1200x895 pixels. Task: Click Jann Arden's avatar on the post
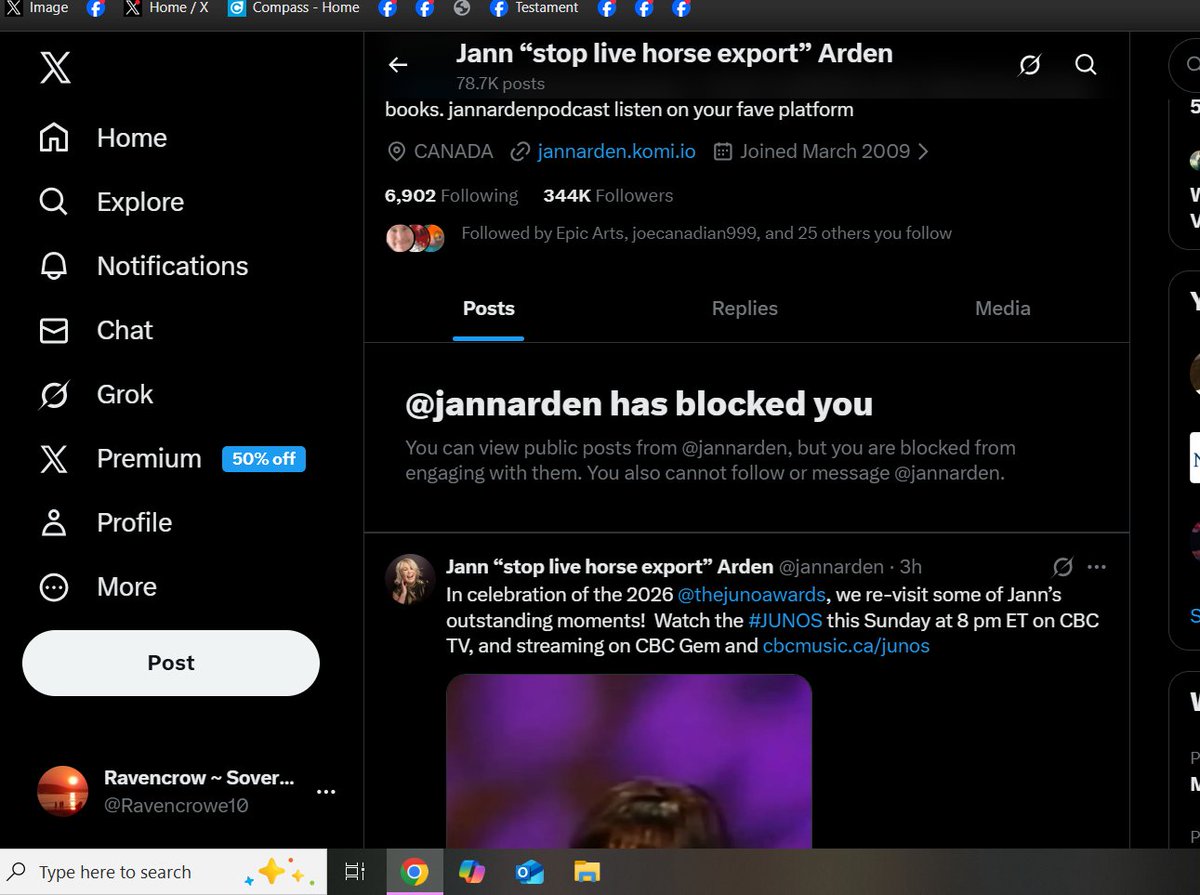pos(410,579)
